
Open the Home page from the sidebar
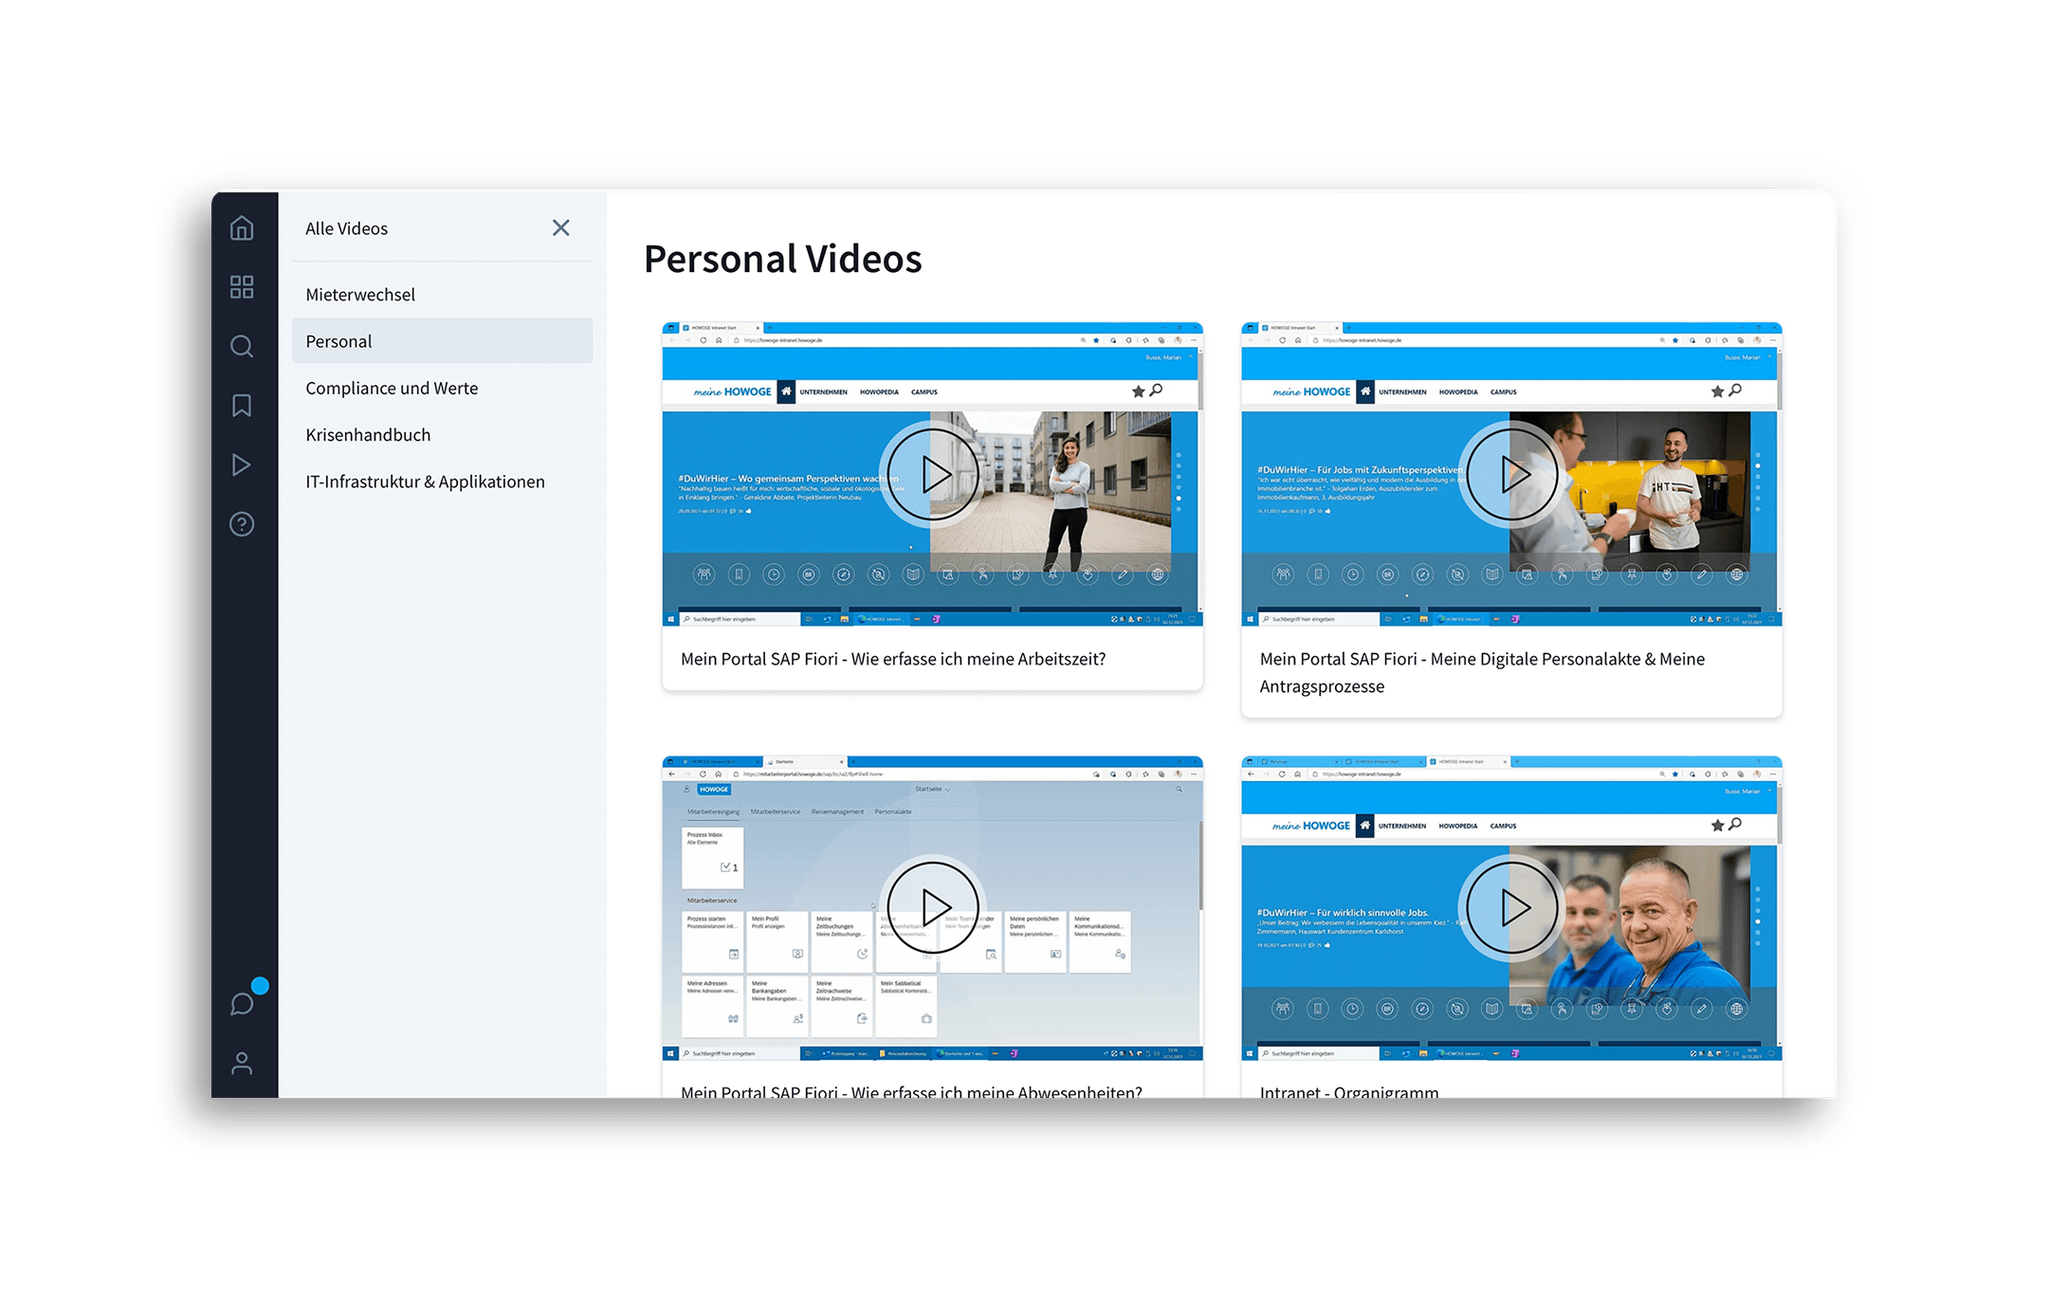click(241, 228)
